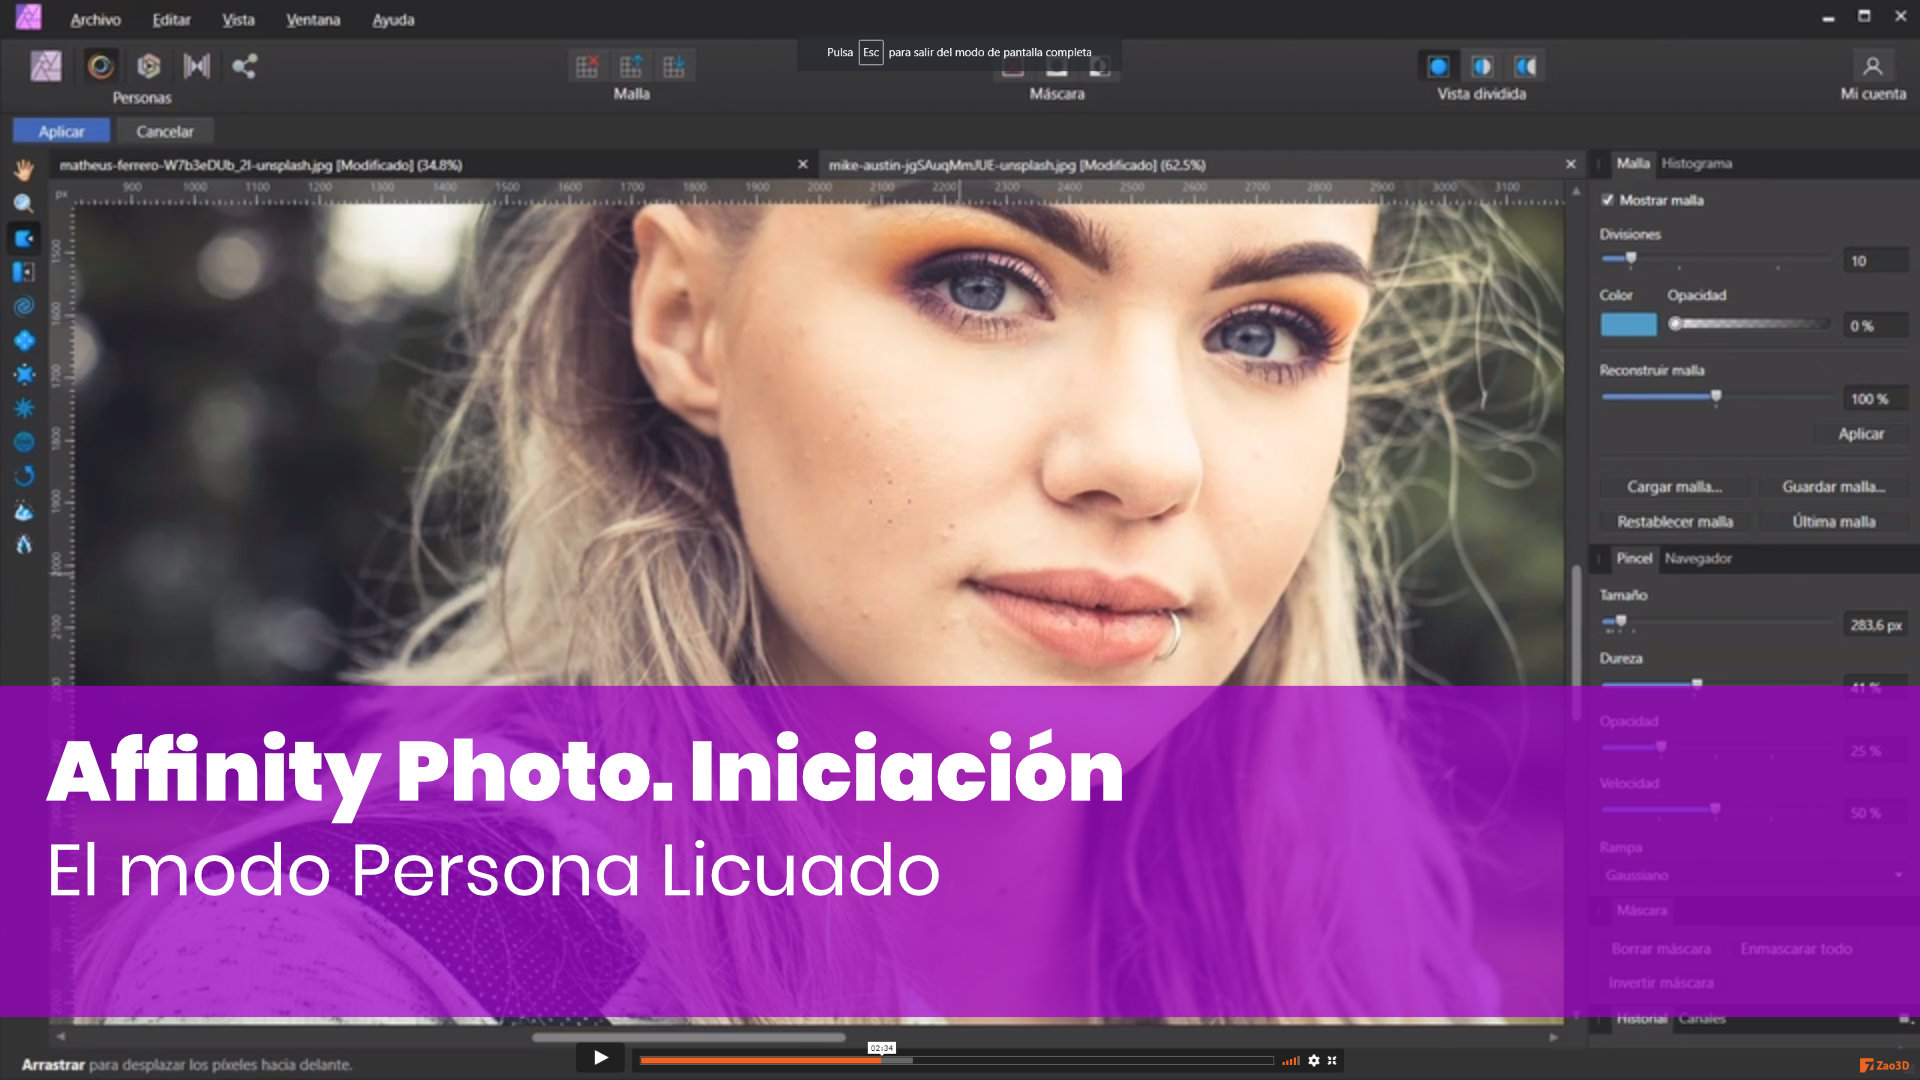Image resolution: width=1920 pixels, height=1080 pixels.
Task: Switch to the Pincel panel tab
Action: click(x=1634, y=558)
